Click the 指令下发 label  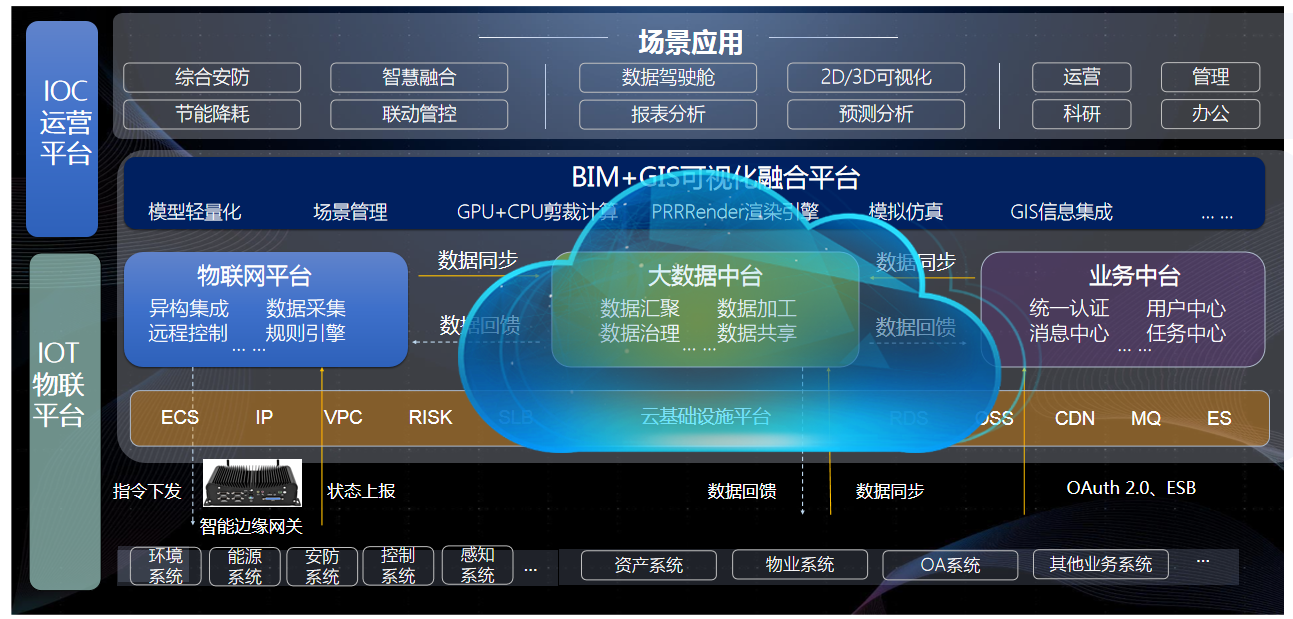click(147, 491)
